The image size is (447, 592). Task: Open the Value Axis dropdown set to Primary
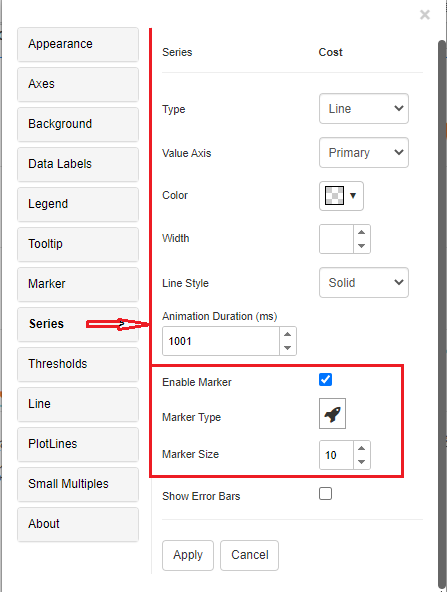(364, 153)
